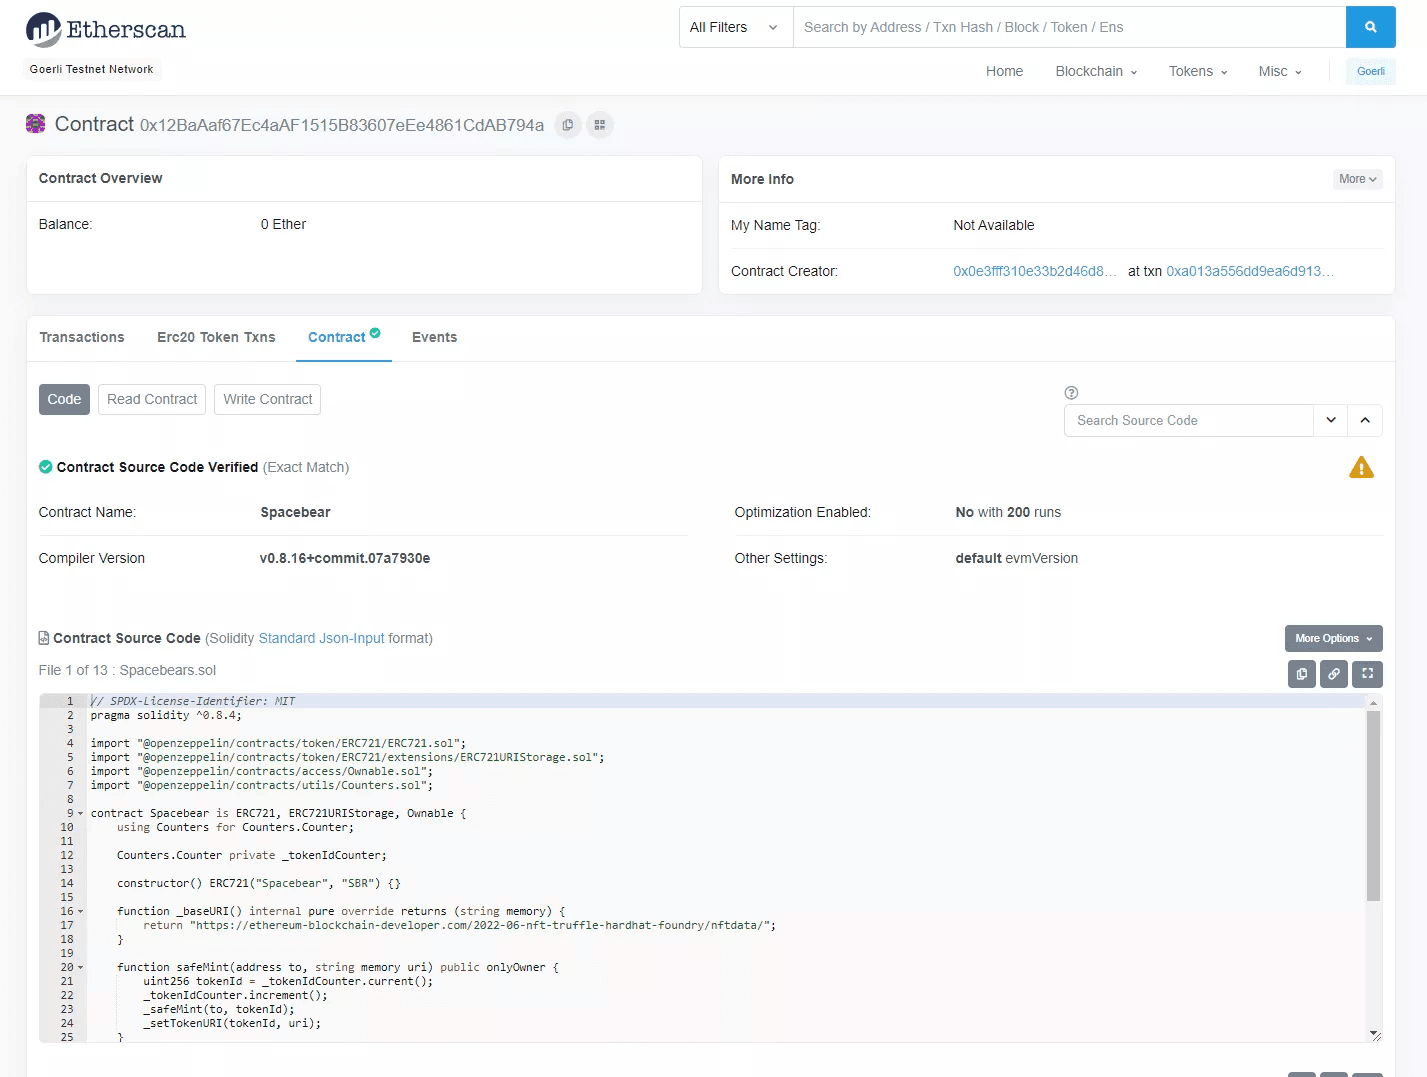
Task: Click the orange warning triangle icon
Action: 1361,467
